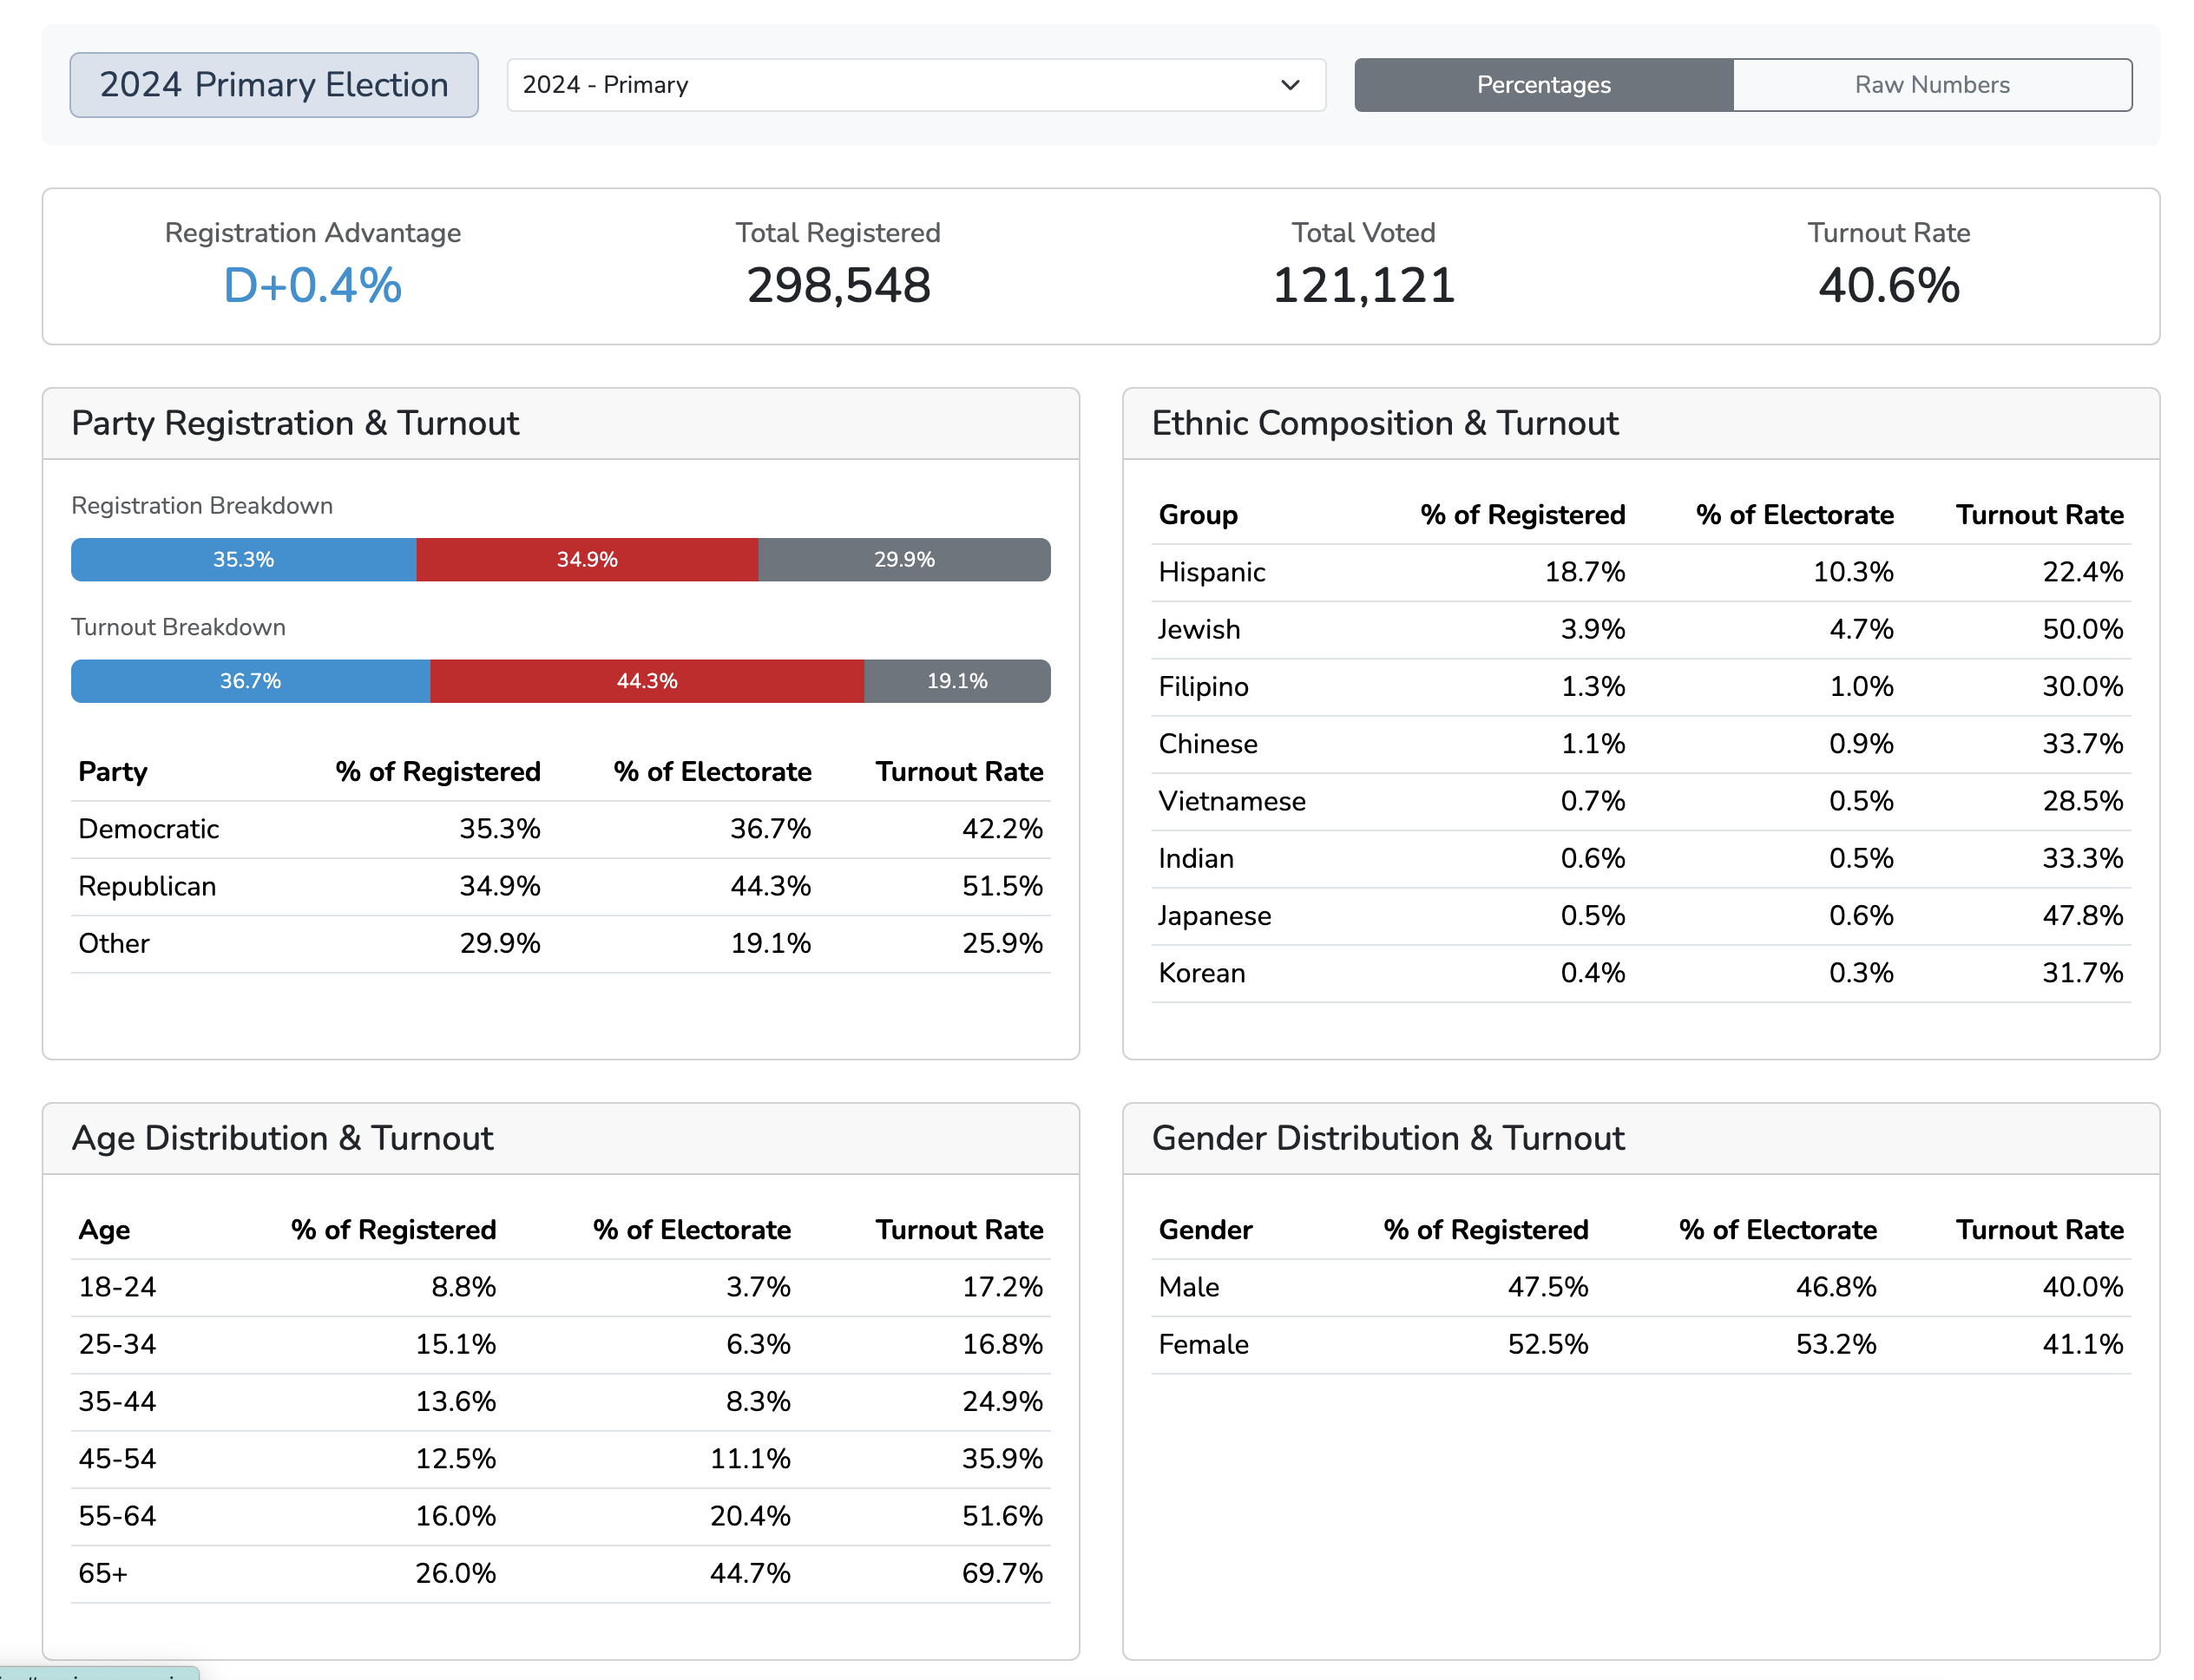Viewport: 2194px width, 1680px height.
Task: Click the blue 36.7% turnout bar segment
Action: click(x=250, y=681)
